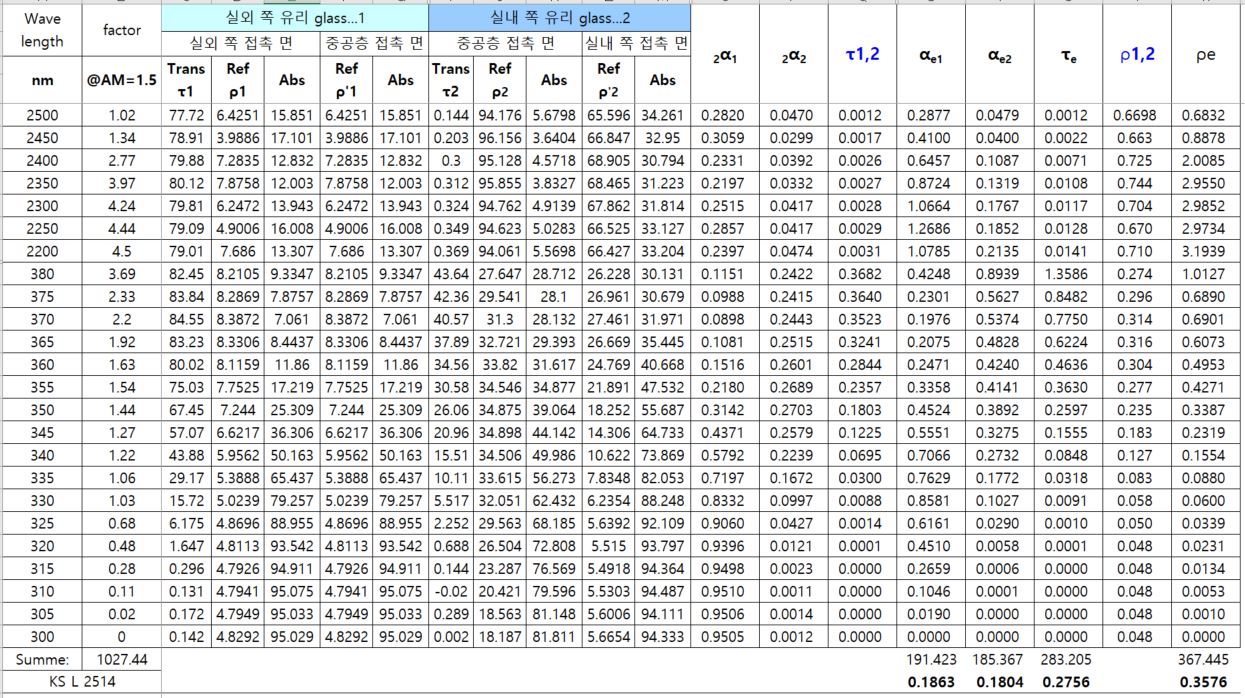The height and width of the screenshot is (698, 1245).
Task: Select wavelength cell '300'
Action: [x=41, y=636]
